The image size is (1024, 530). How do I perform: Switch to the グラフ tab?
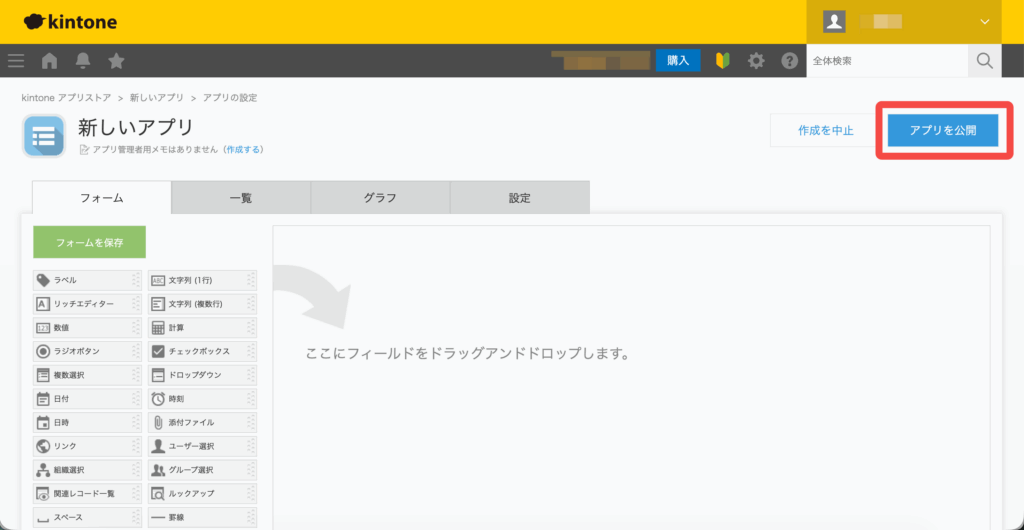380,198
